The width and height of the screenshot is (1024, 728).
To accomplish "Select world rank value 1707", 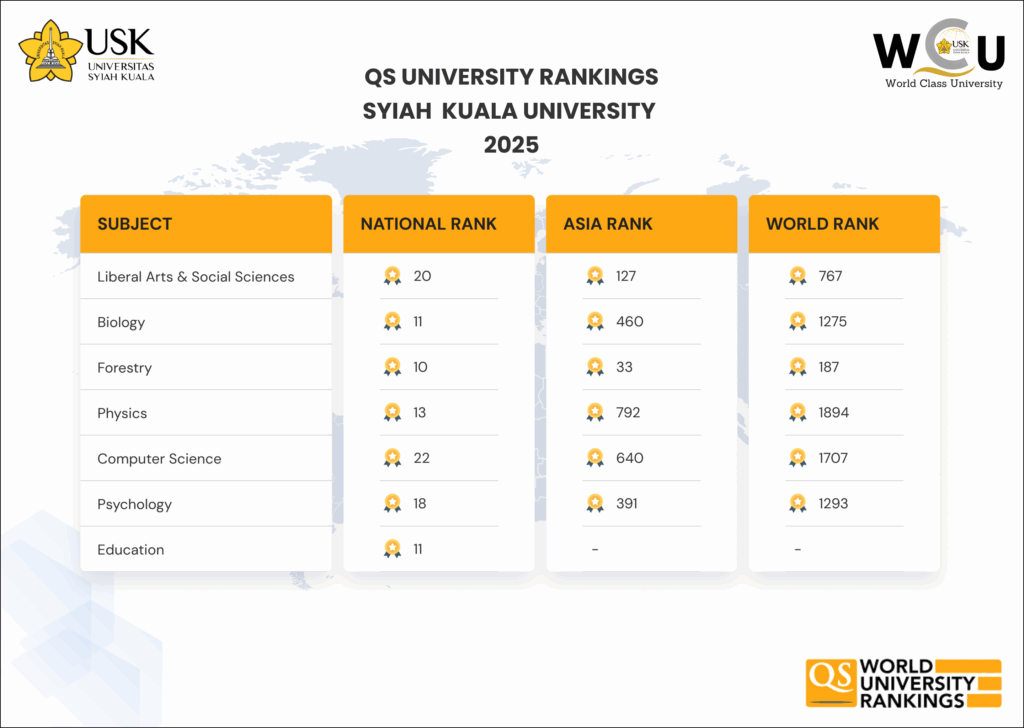I will click(x=833, y=458).
